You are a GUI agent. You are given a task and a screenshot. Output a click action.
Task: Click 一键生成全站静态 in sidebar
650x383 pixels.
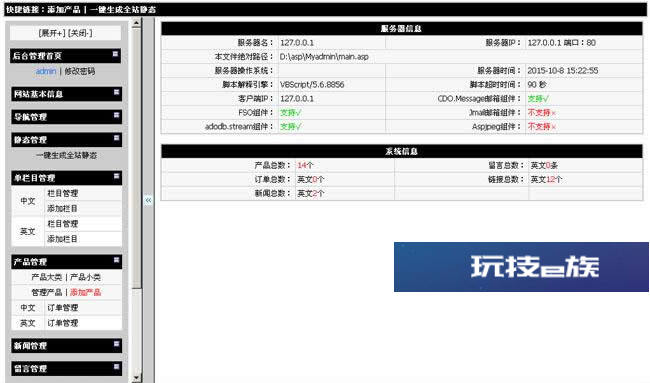(66, 155)
